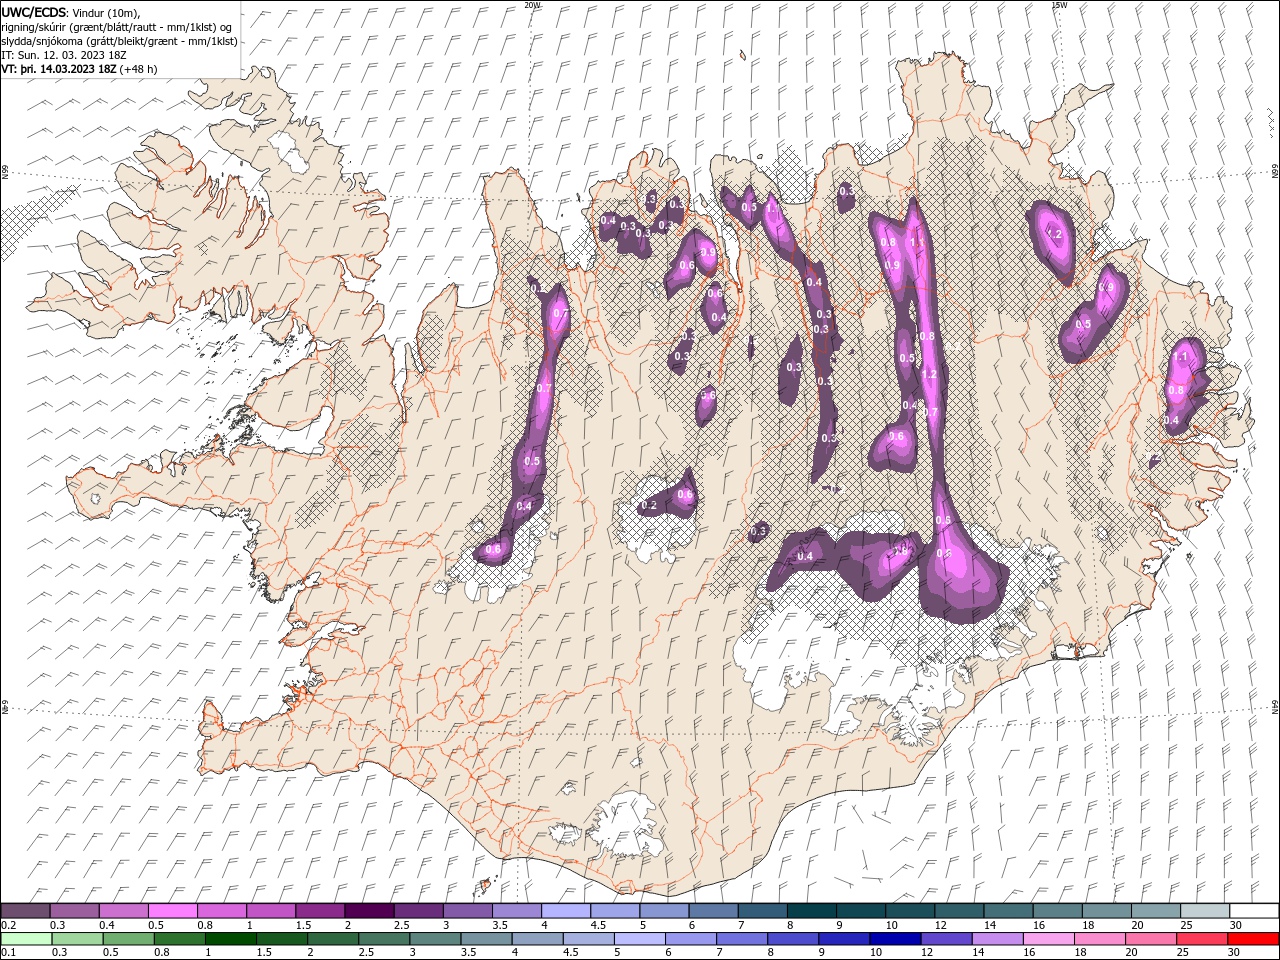Image resolution: width=1280 pixels, height=960 pixels.
Task: Pick the light lavender swatch labeled 4, upper scale
Action: 565,911
